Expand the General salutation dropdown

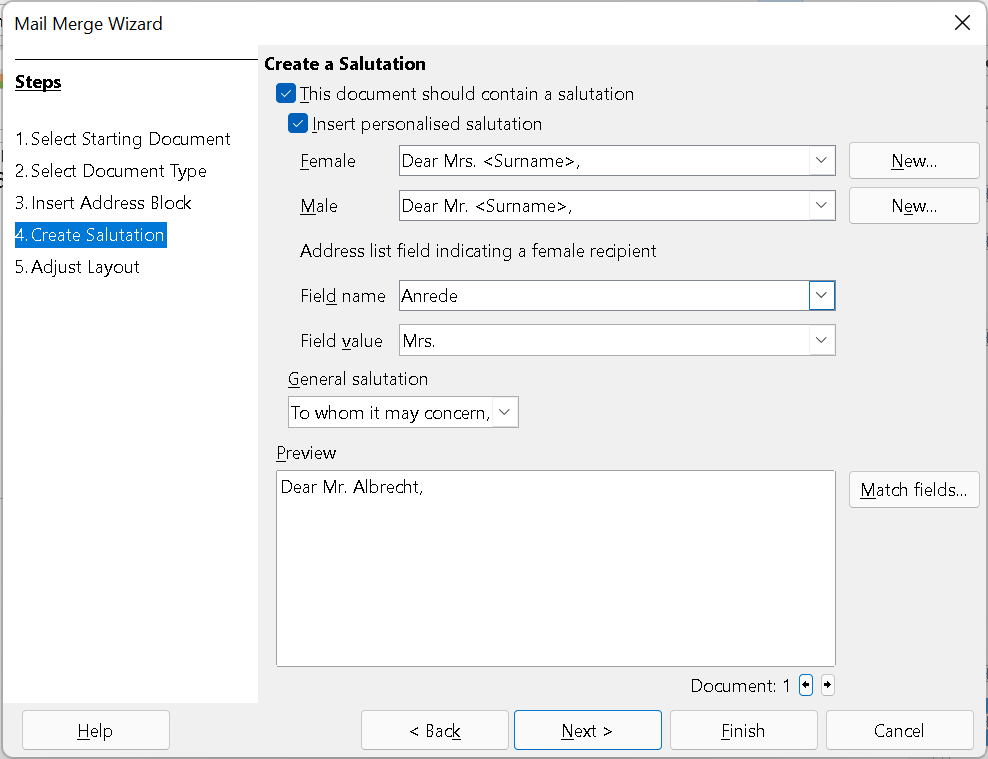click(x=505, y=411)
